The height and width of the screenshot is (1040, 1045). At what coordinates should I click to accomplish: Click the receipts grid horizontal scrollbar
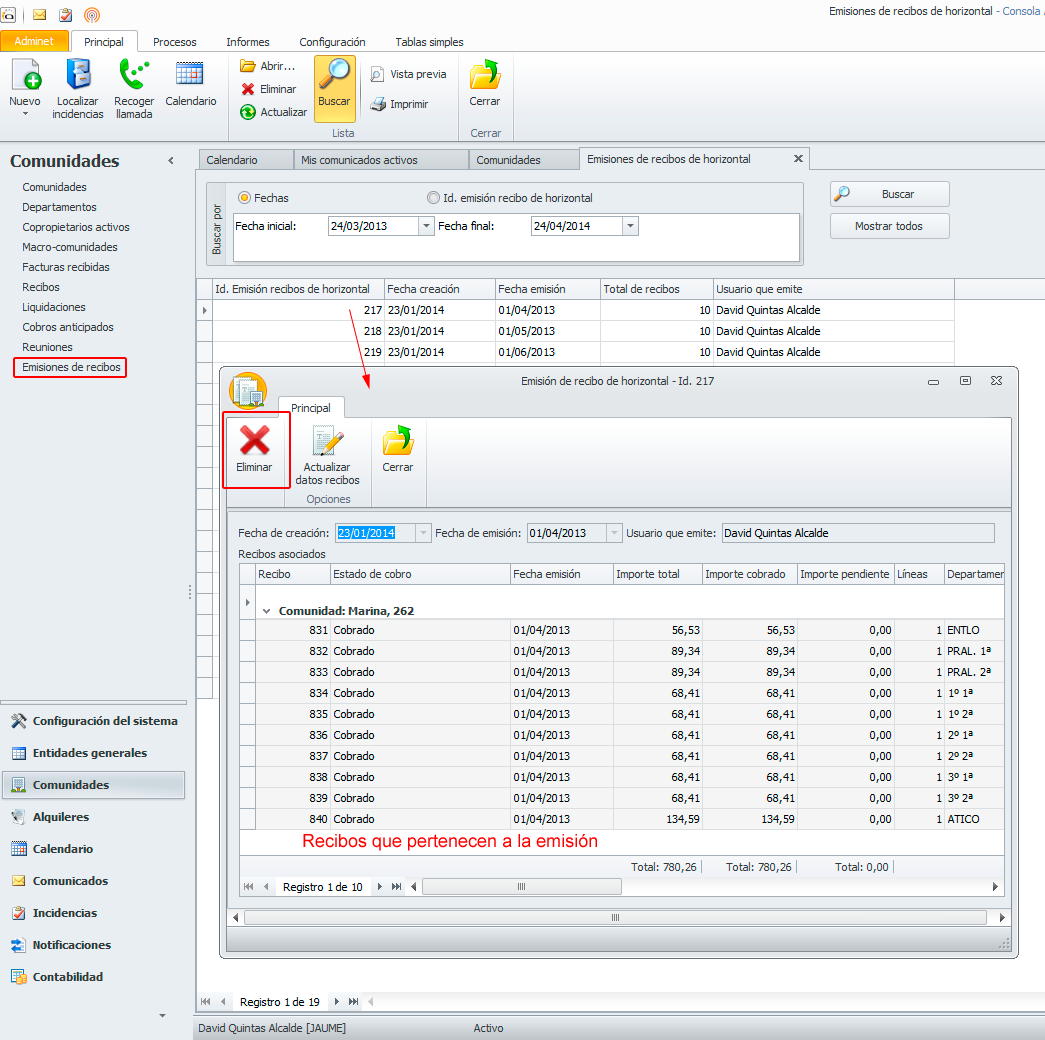click(x=520, y=887)
